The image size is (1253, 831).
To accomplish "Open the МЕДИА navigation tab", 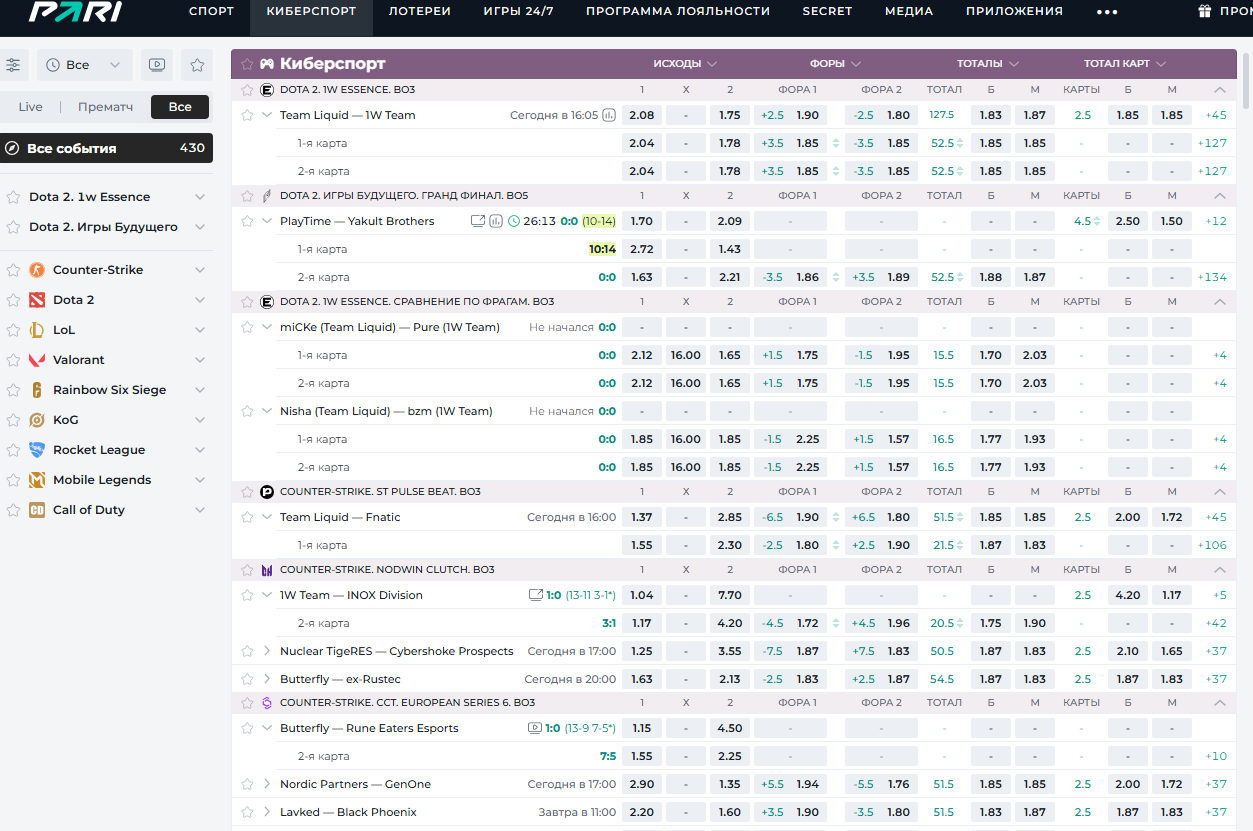I will point(909,12).
